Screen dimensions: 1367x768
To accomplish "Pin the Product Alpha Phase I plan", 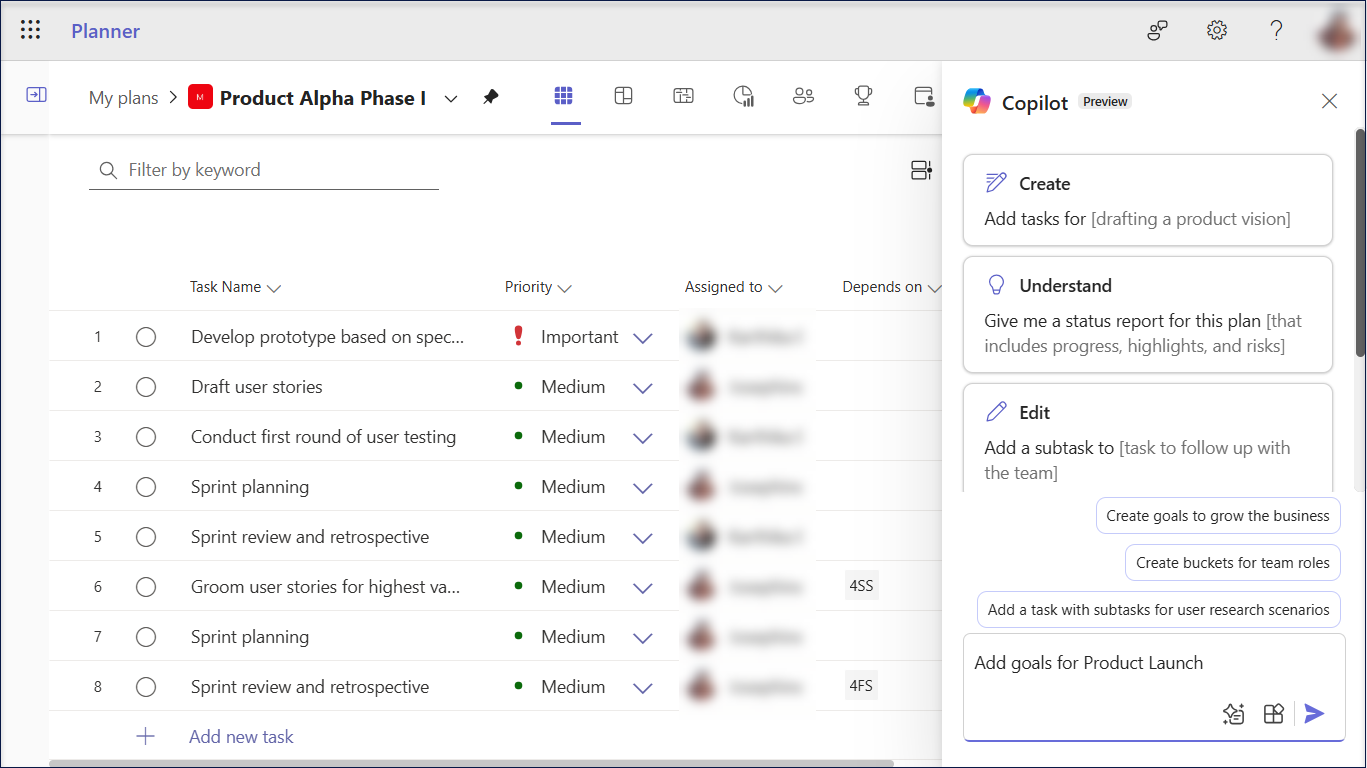I will click(490, 97).
